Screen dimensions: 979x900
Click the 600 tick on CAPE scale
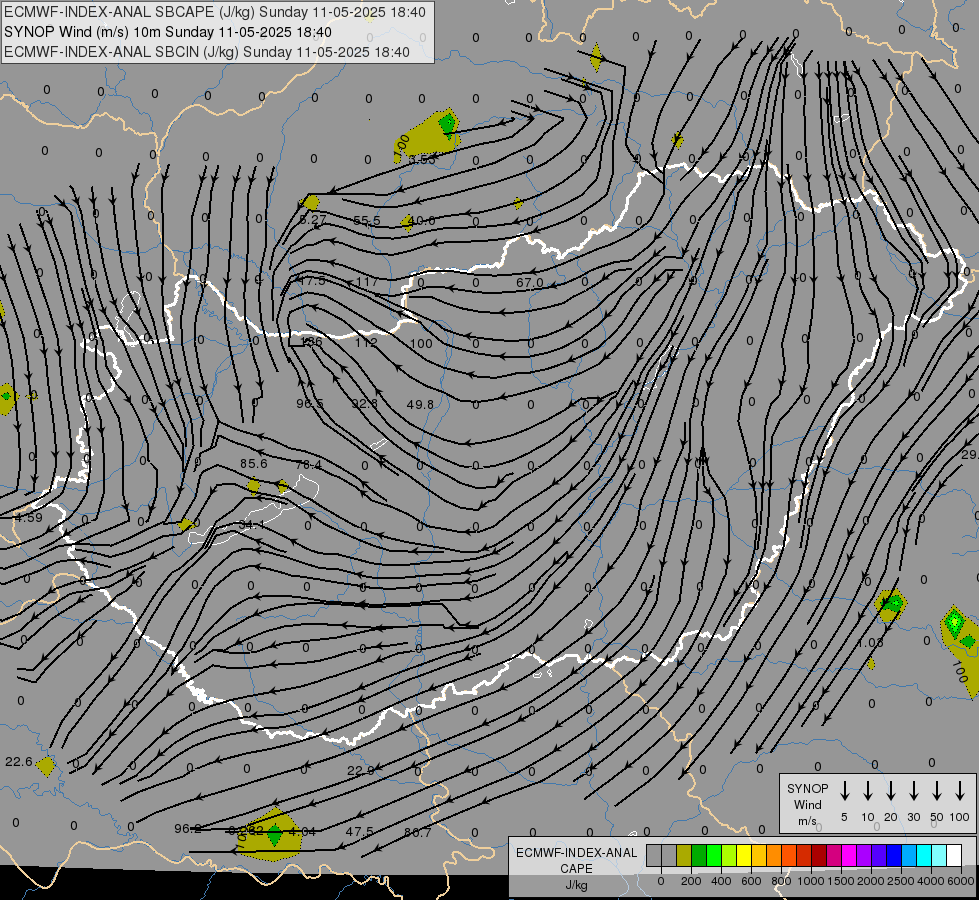(x=751, y=881)
